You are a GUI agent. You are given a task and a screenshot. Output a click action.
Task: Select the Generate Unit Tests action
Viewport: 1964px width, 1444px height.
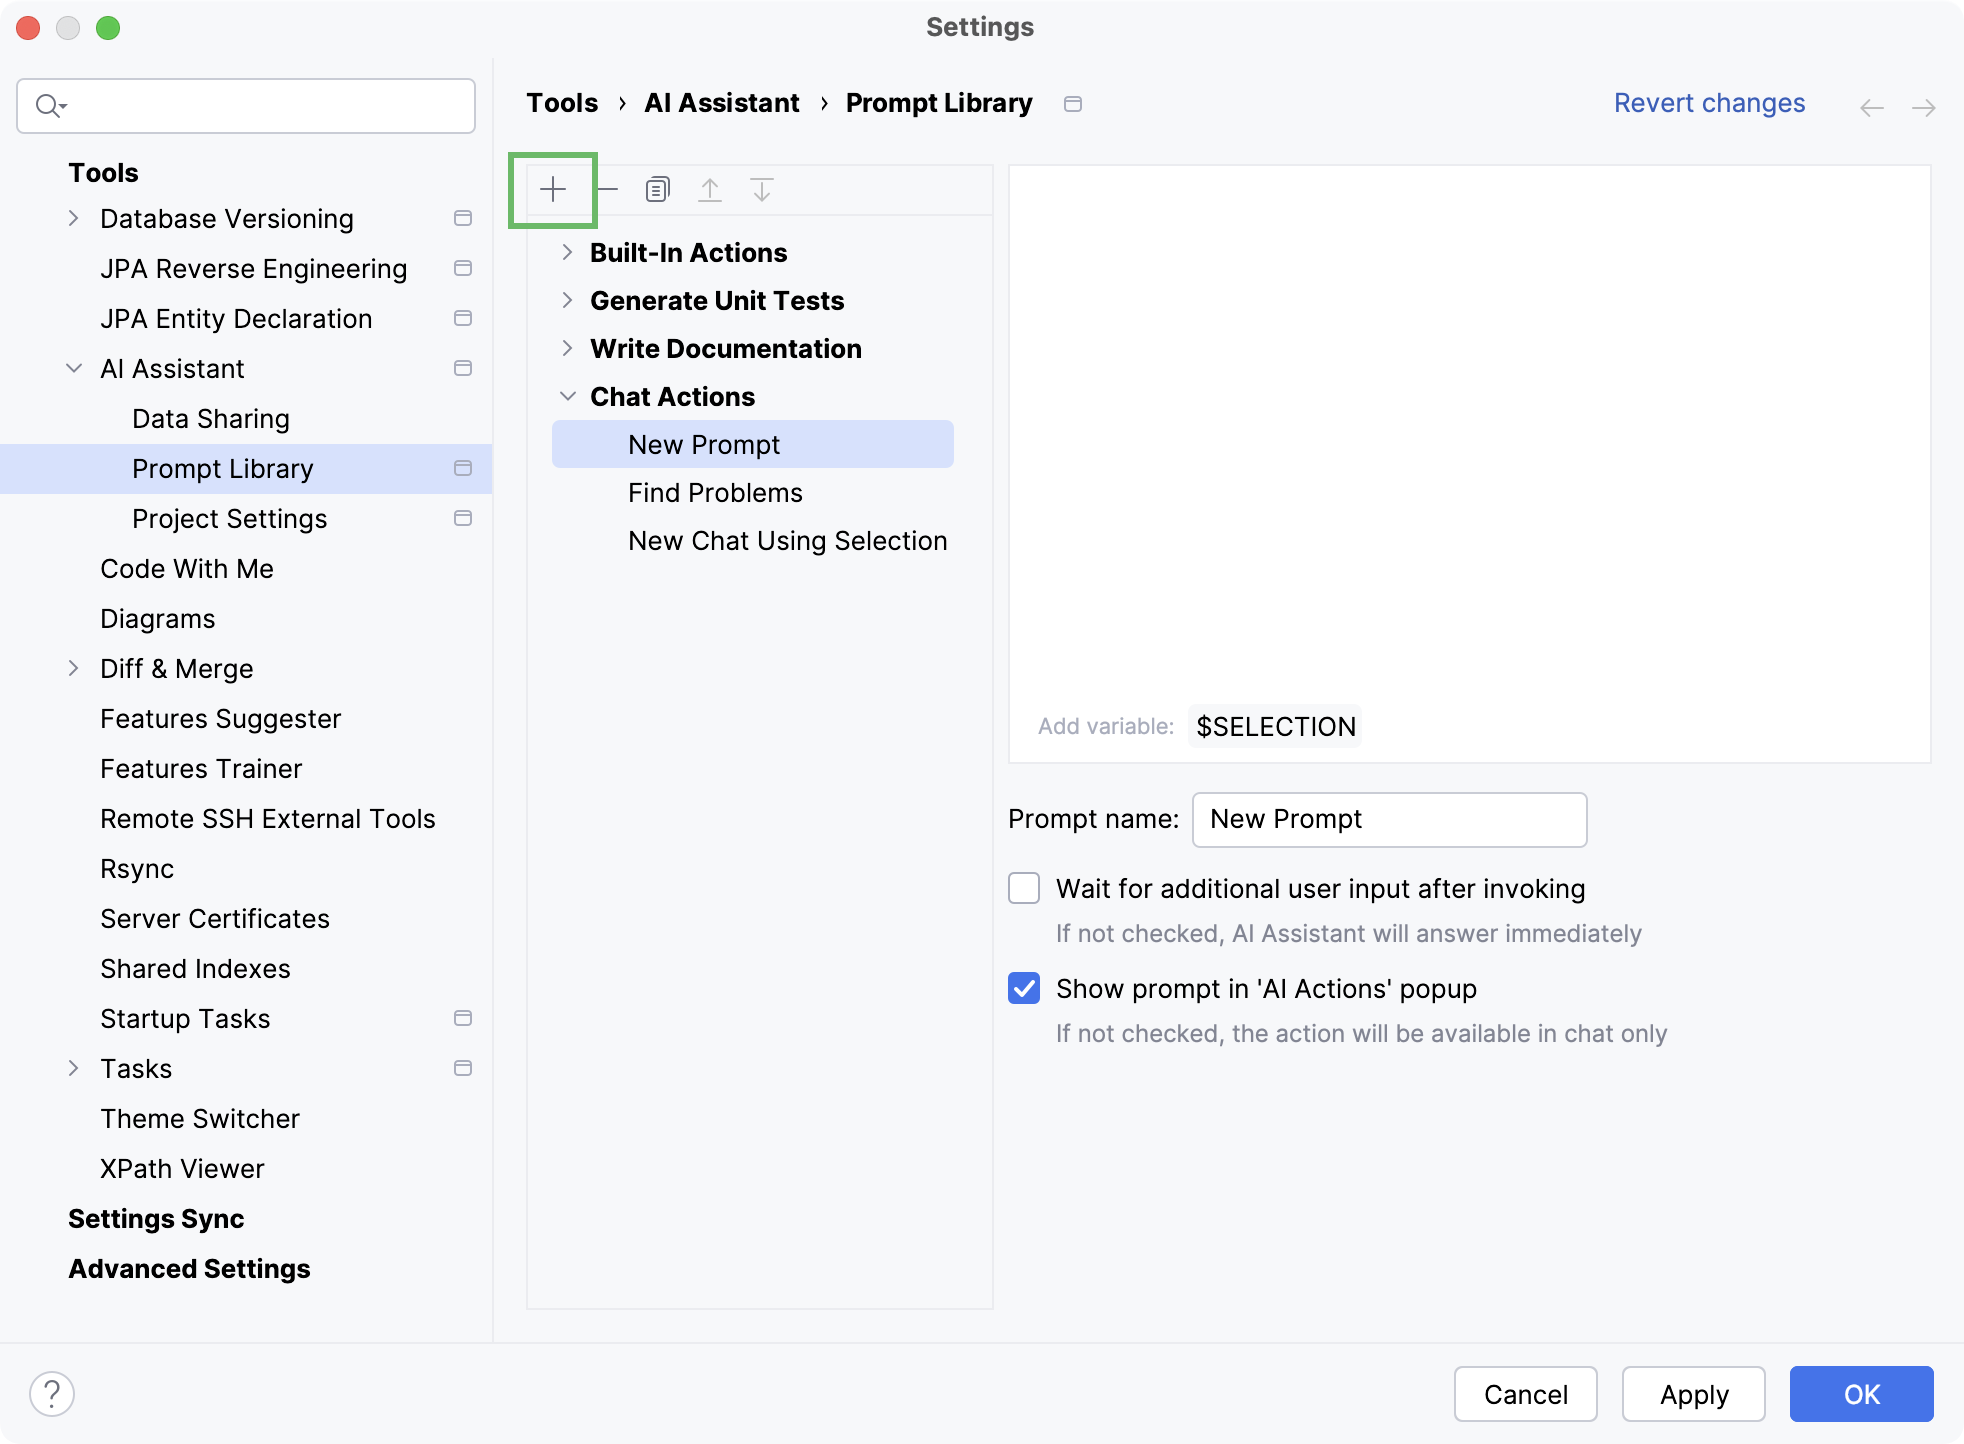717,300
